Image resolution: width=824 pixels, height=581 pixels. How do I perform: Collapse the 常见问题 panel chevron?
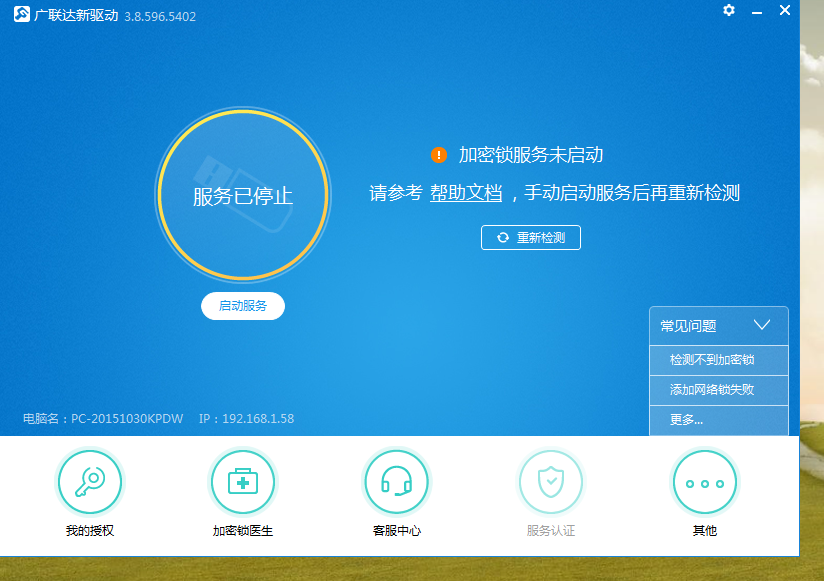click(x=761, y=325)
